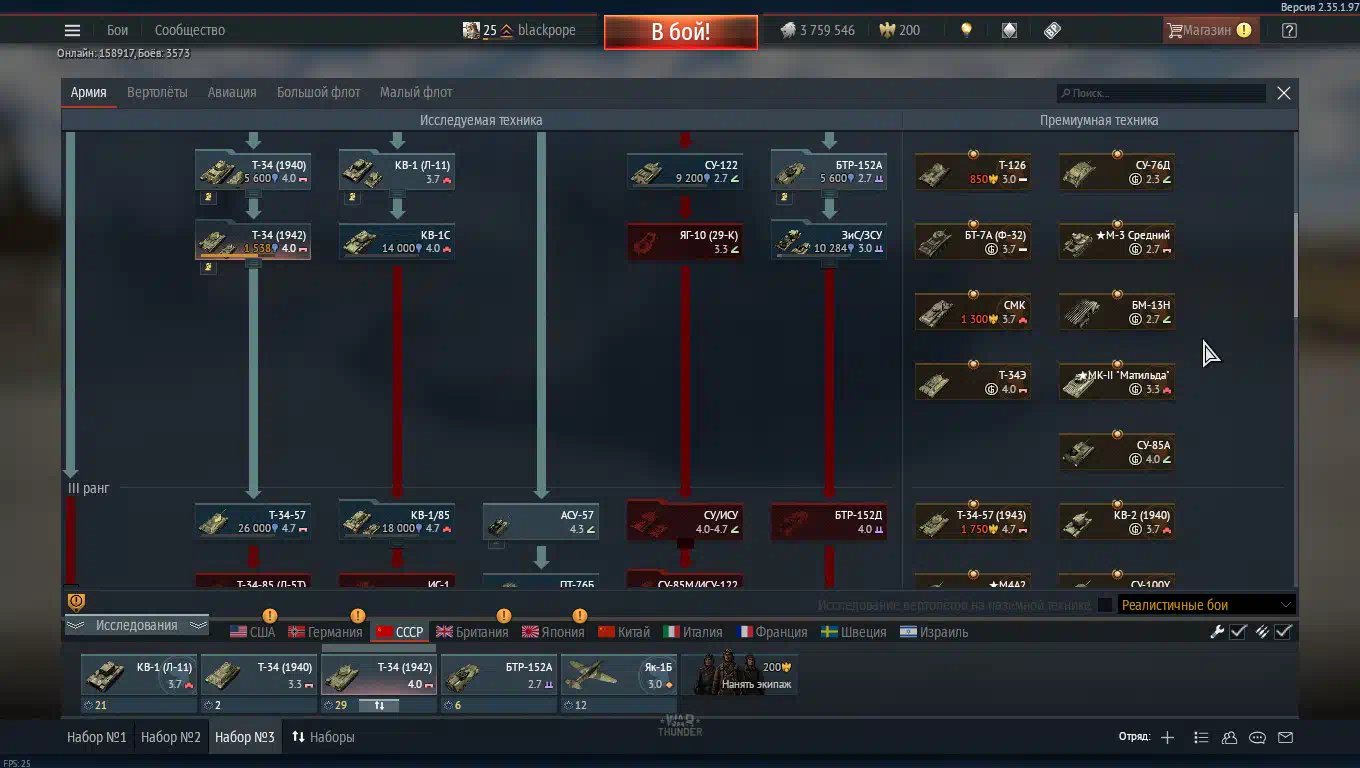Switch to the Авиация tab
This screenshot has height=768, width=1360.
[232, 92]
